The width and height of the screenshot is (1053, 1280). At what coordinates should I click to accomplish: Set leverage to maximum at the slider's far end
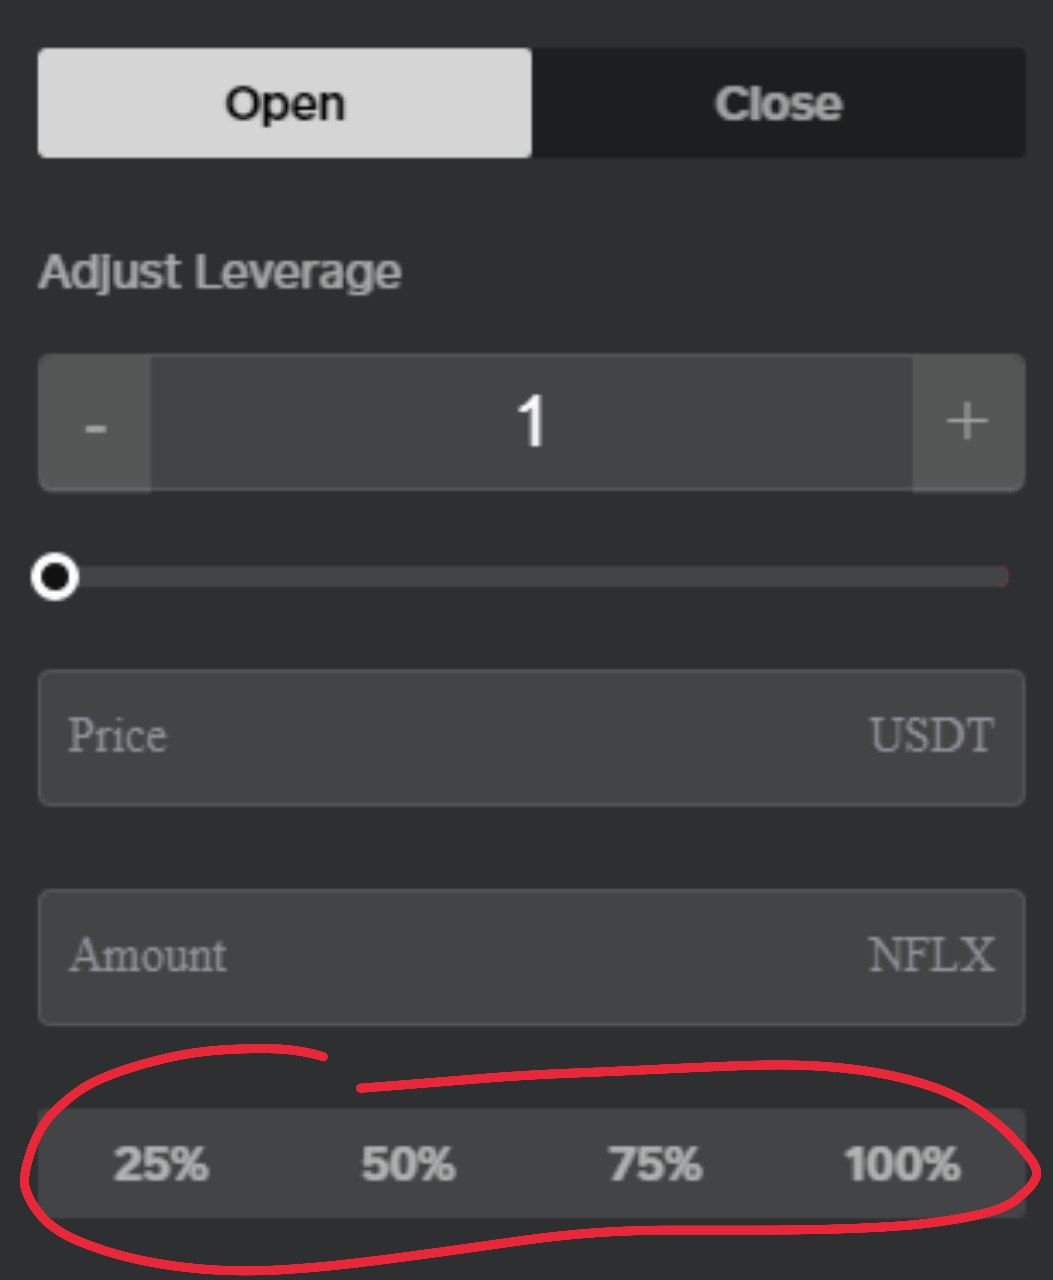click(x=1002, y=577)
